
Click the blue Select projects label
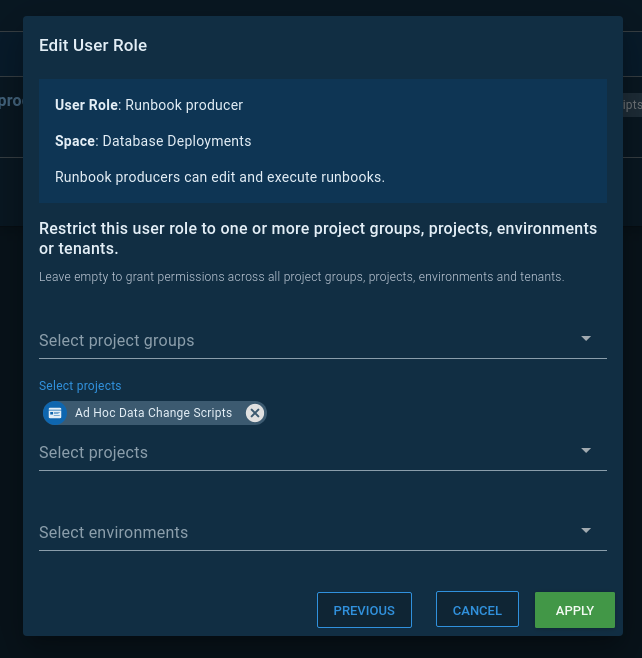pos(80,386)
